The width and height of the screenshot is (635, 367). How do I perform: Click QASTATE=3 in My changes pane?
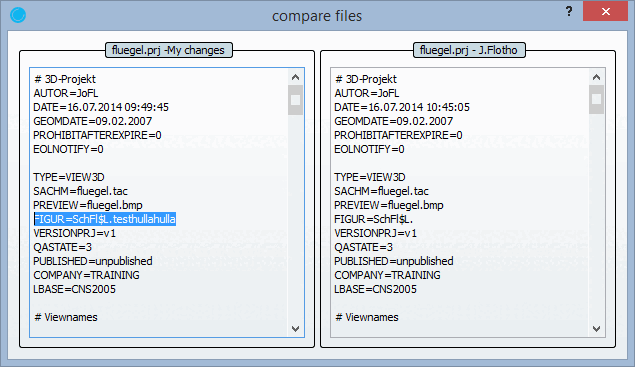pos(63,247)
